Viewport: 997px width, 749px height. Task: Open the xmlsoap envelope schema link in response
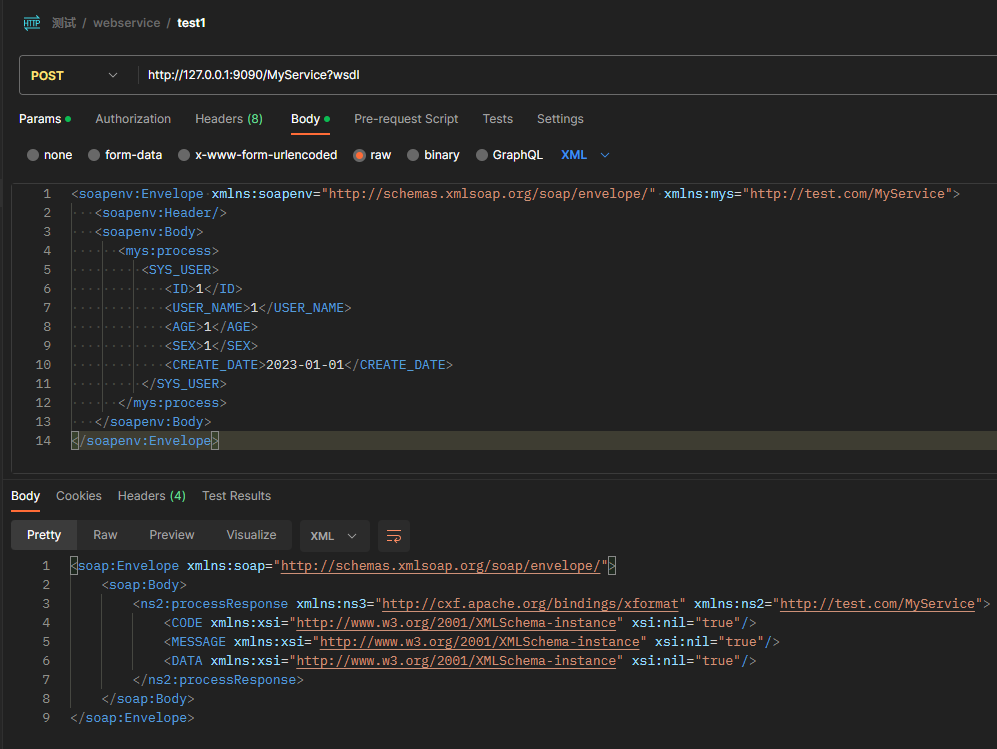(442, 566)
